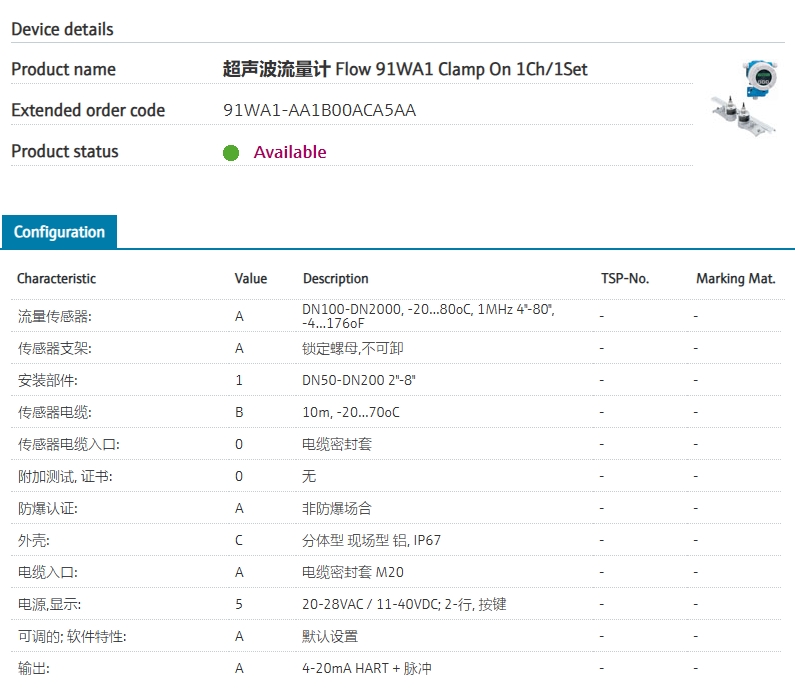Click the 非防爆场合 description text
795x695 pixels.
coord(337,508)
